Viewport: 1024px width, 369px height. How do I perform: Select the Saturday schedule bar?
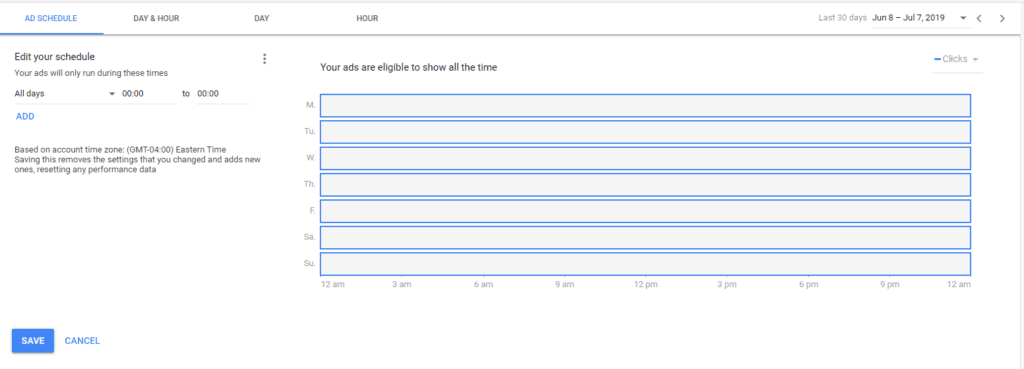(x=645, y=237)
